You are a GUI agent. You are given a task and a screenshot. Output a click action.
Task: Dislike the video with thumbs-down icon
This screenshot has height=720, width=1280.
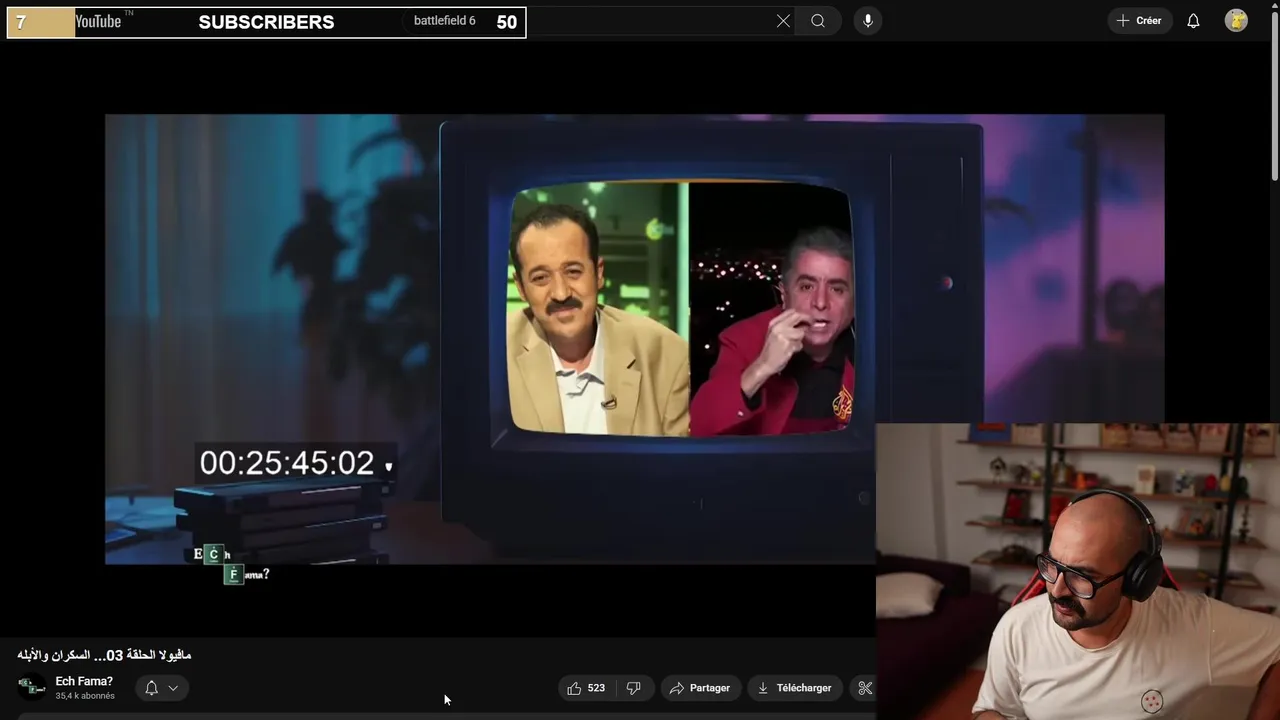[634, 688]
